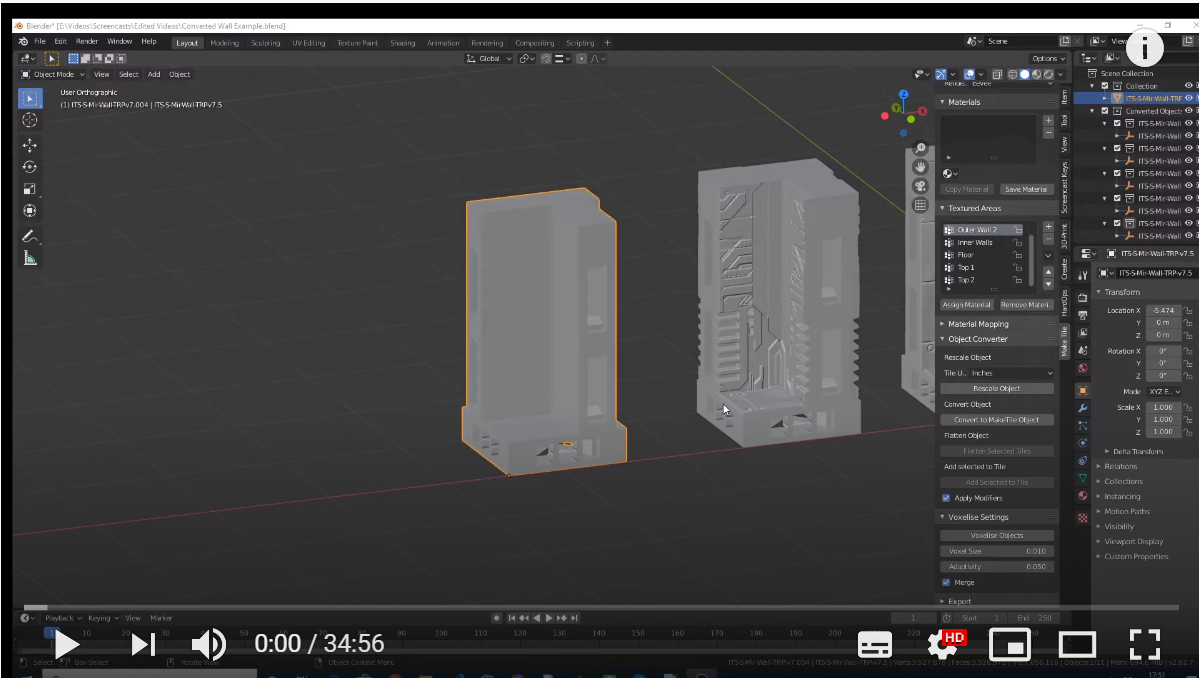Activate the Measure tool icon
This screenshot has height=678, width=1199.
(30, 259)
